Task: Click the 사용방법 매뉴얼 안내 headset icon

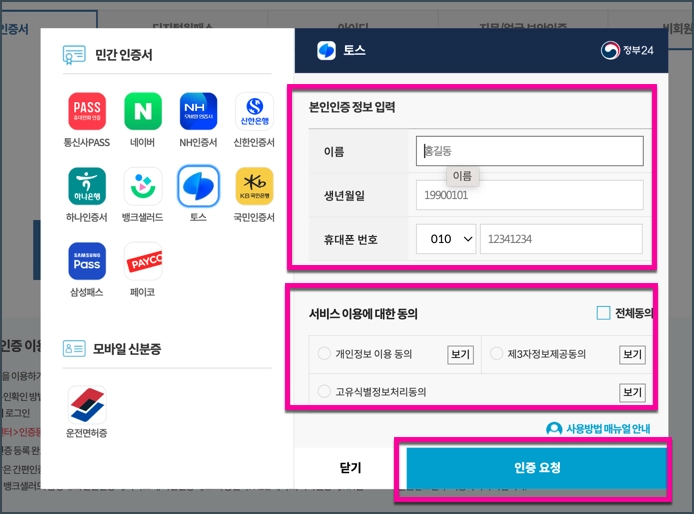Action: pos(554,429)
